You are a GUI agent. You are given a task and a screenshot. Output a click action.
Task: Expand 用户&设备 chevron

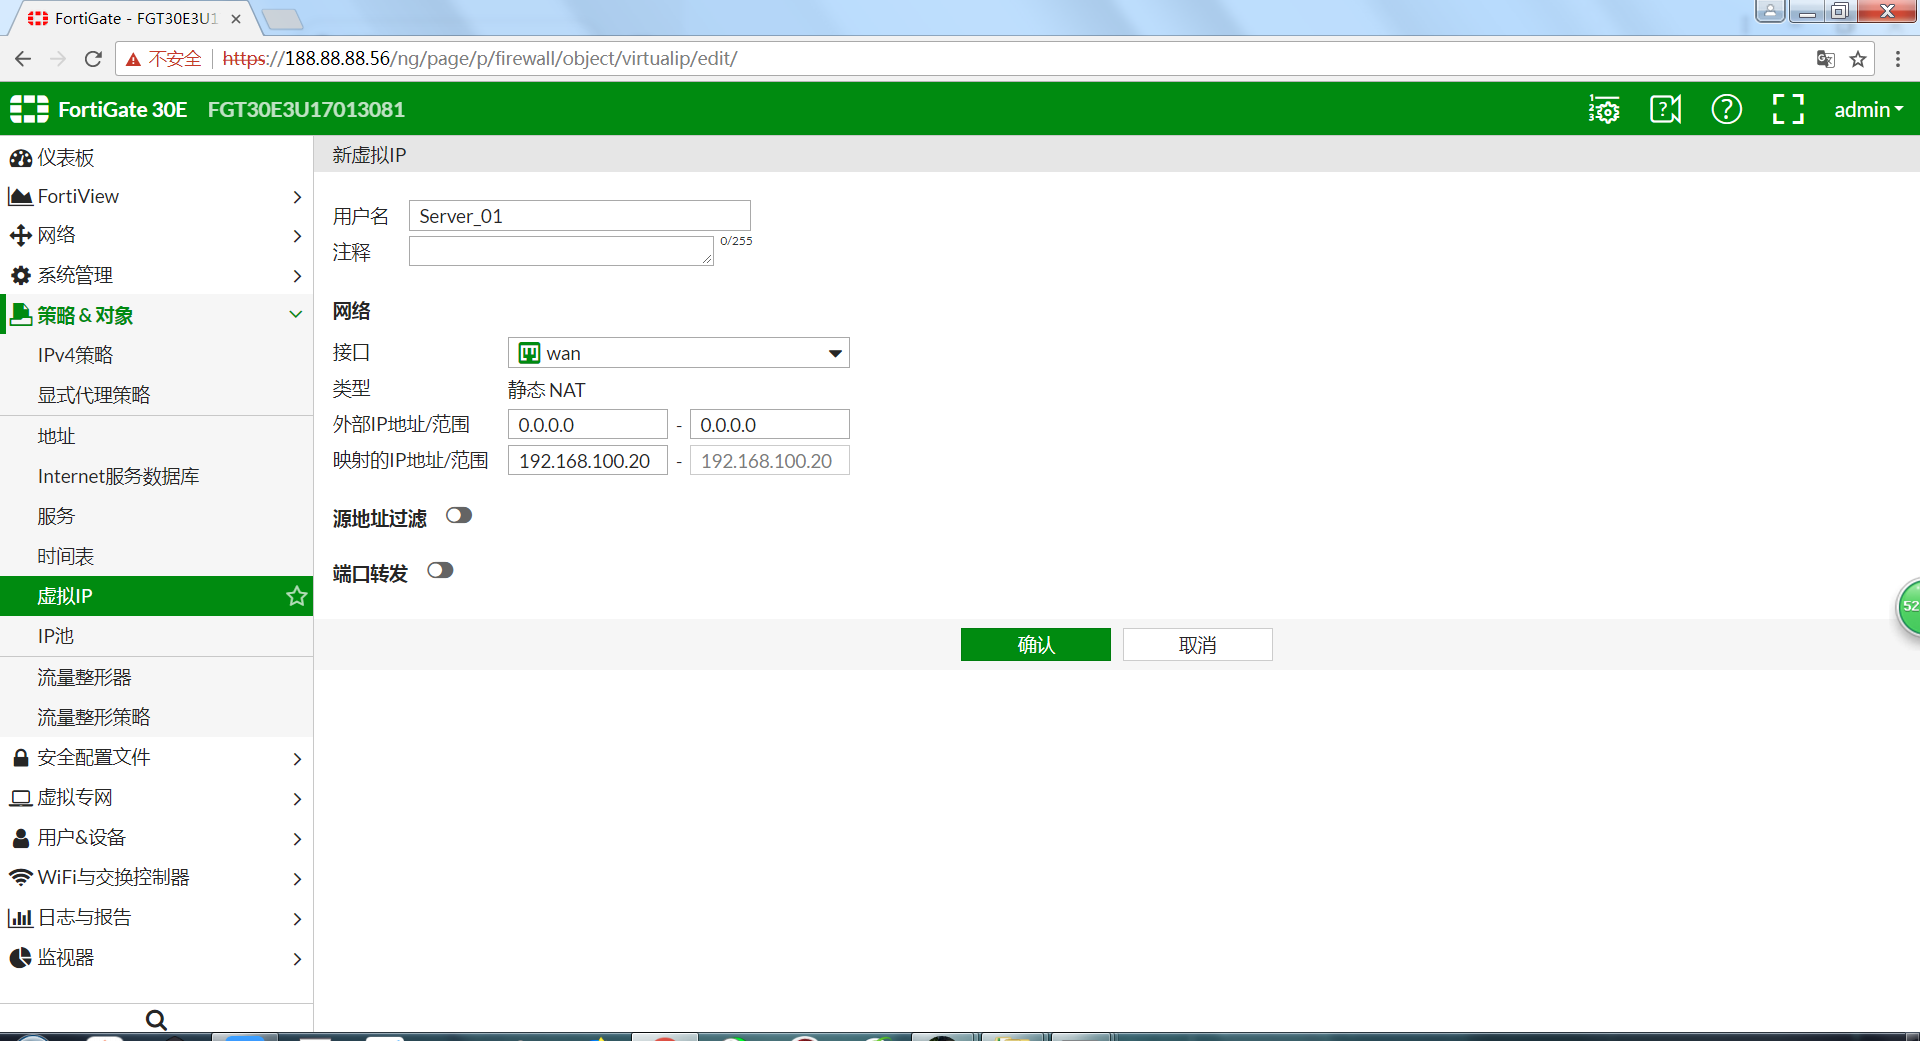point(297,839)
